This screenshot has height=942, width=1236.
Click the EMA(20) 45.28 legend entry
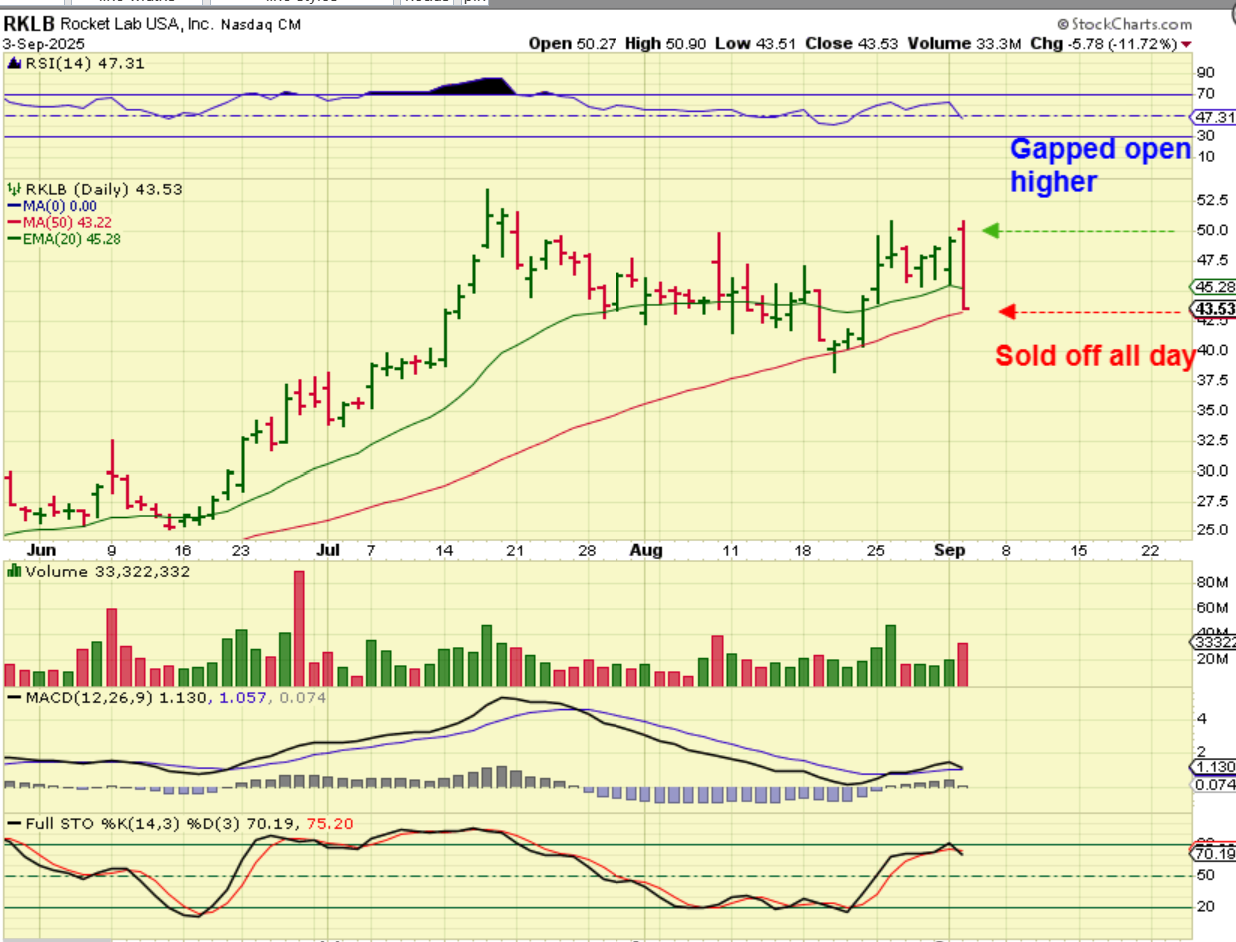(65, 238)
